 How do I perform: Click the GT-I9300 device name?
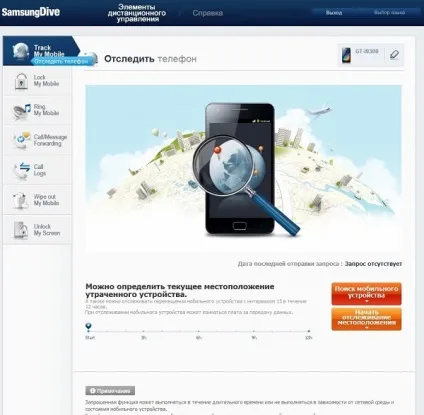[367, 51]
